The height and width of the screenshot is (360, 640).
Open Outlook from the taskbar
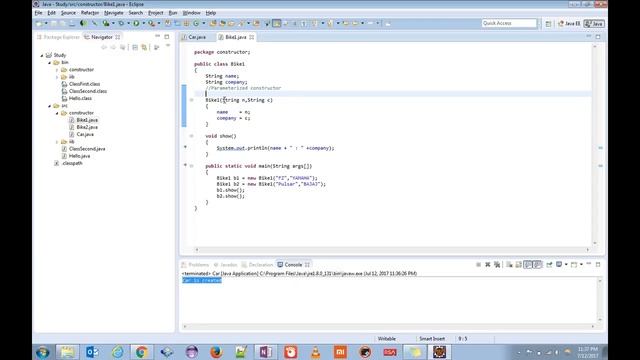pos(92,352)
